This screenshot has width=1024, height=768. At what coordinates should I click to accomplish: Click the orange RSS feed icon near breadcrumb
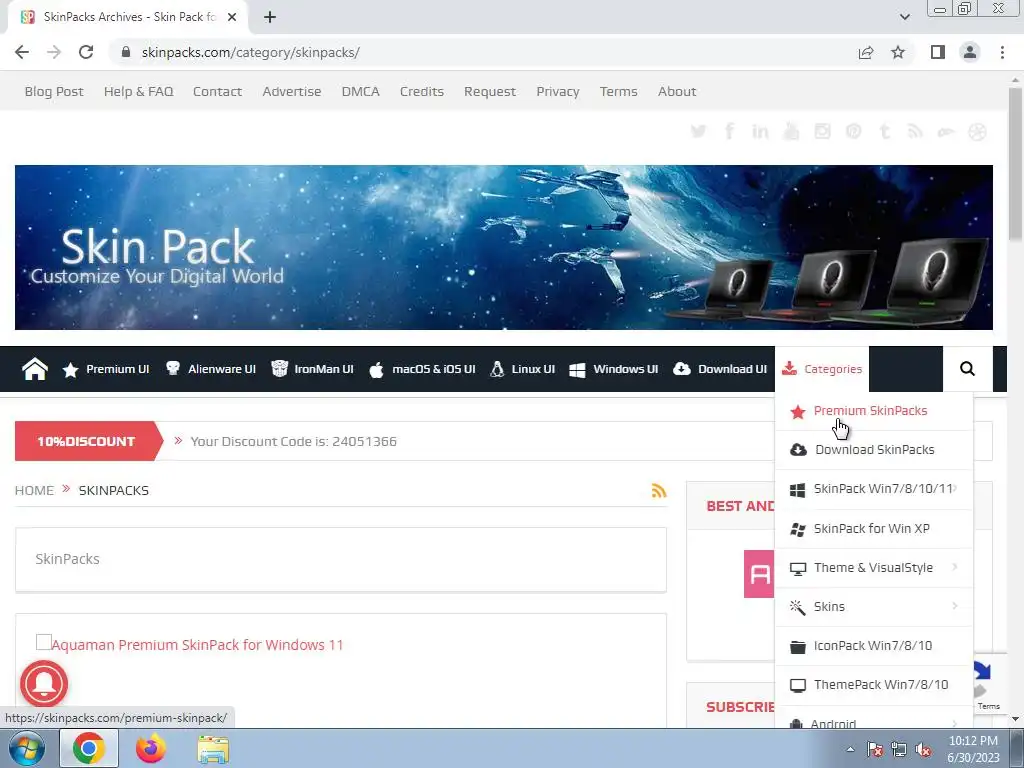(x=659, y=490)
